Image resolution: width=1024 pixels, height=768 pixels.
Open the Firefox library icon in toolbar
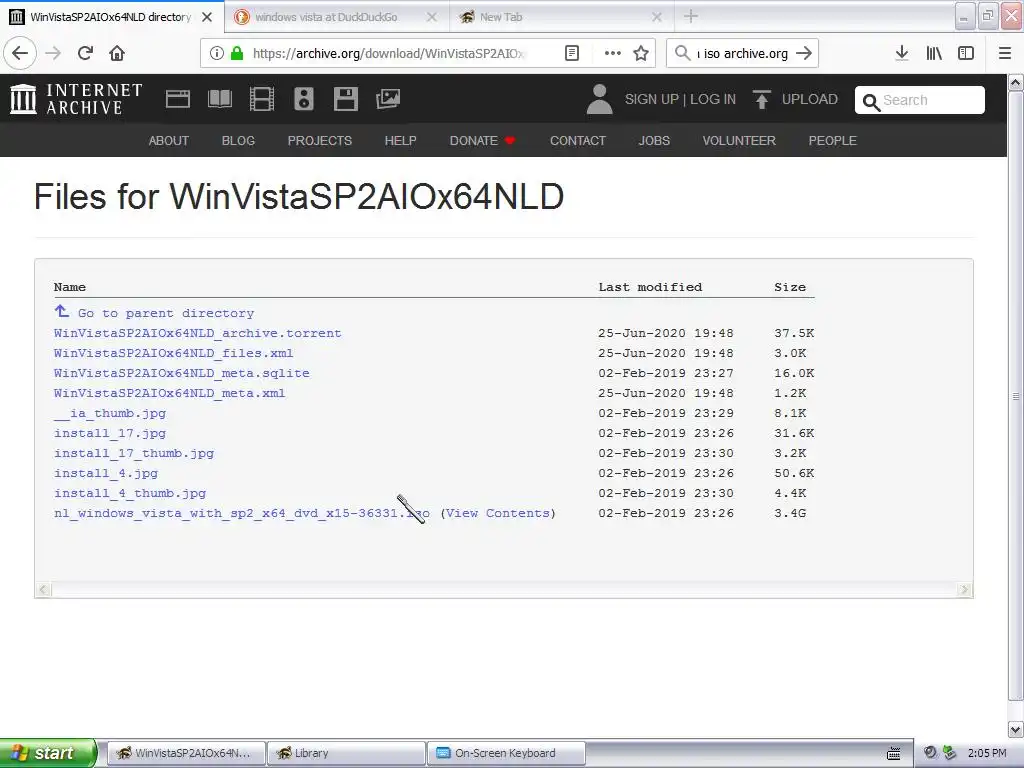point(934,53)
